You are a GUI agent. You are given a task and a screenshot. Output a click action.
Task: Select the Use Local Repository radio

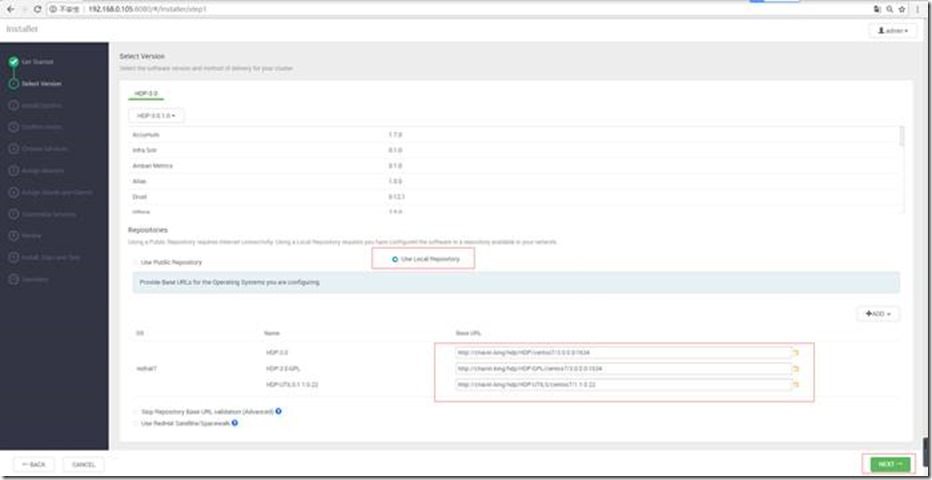coord(395,260)
